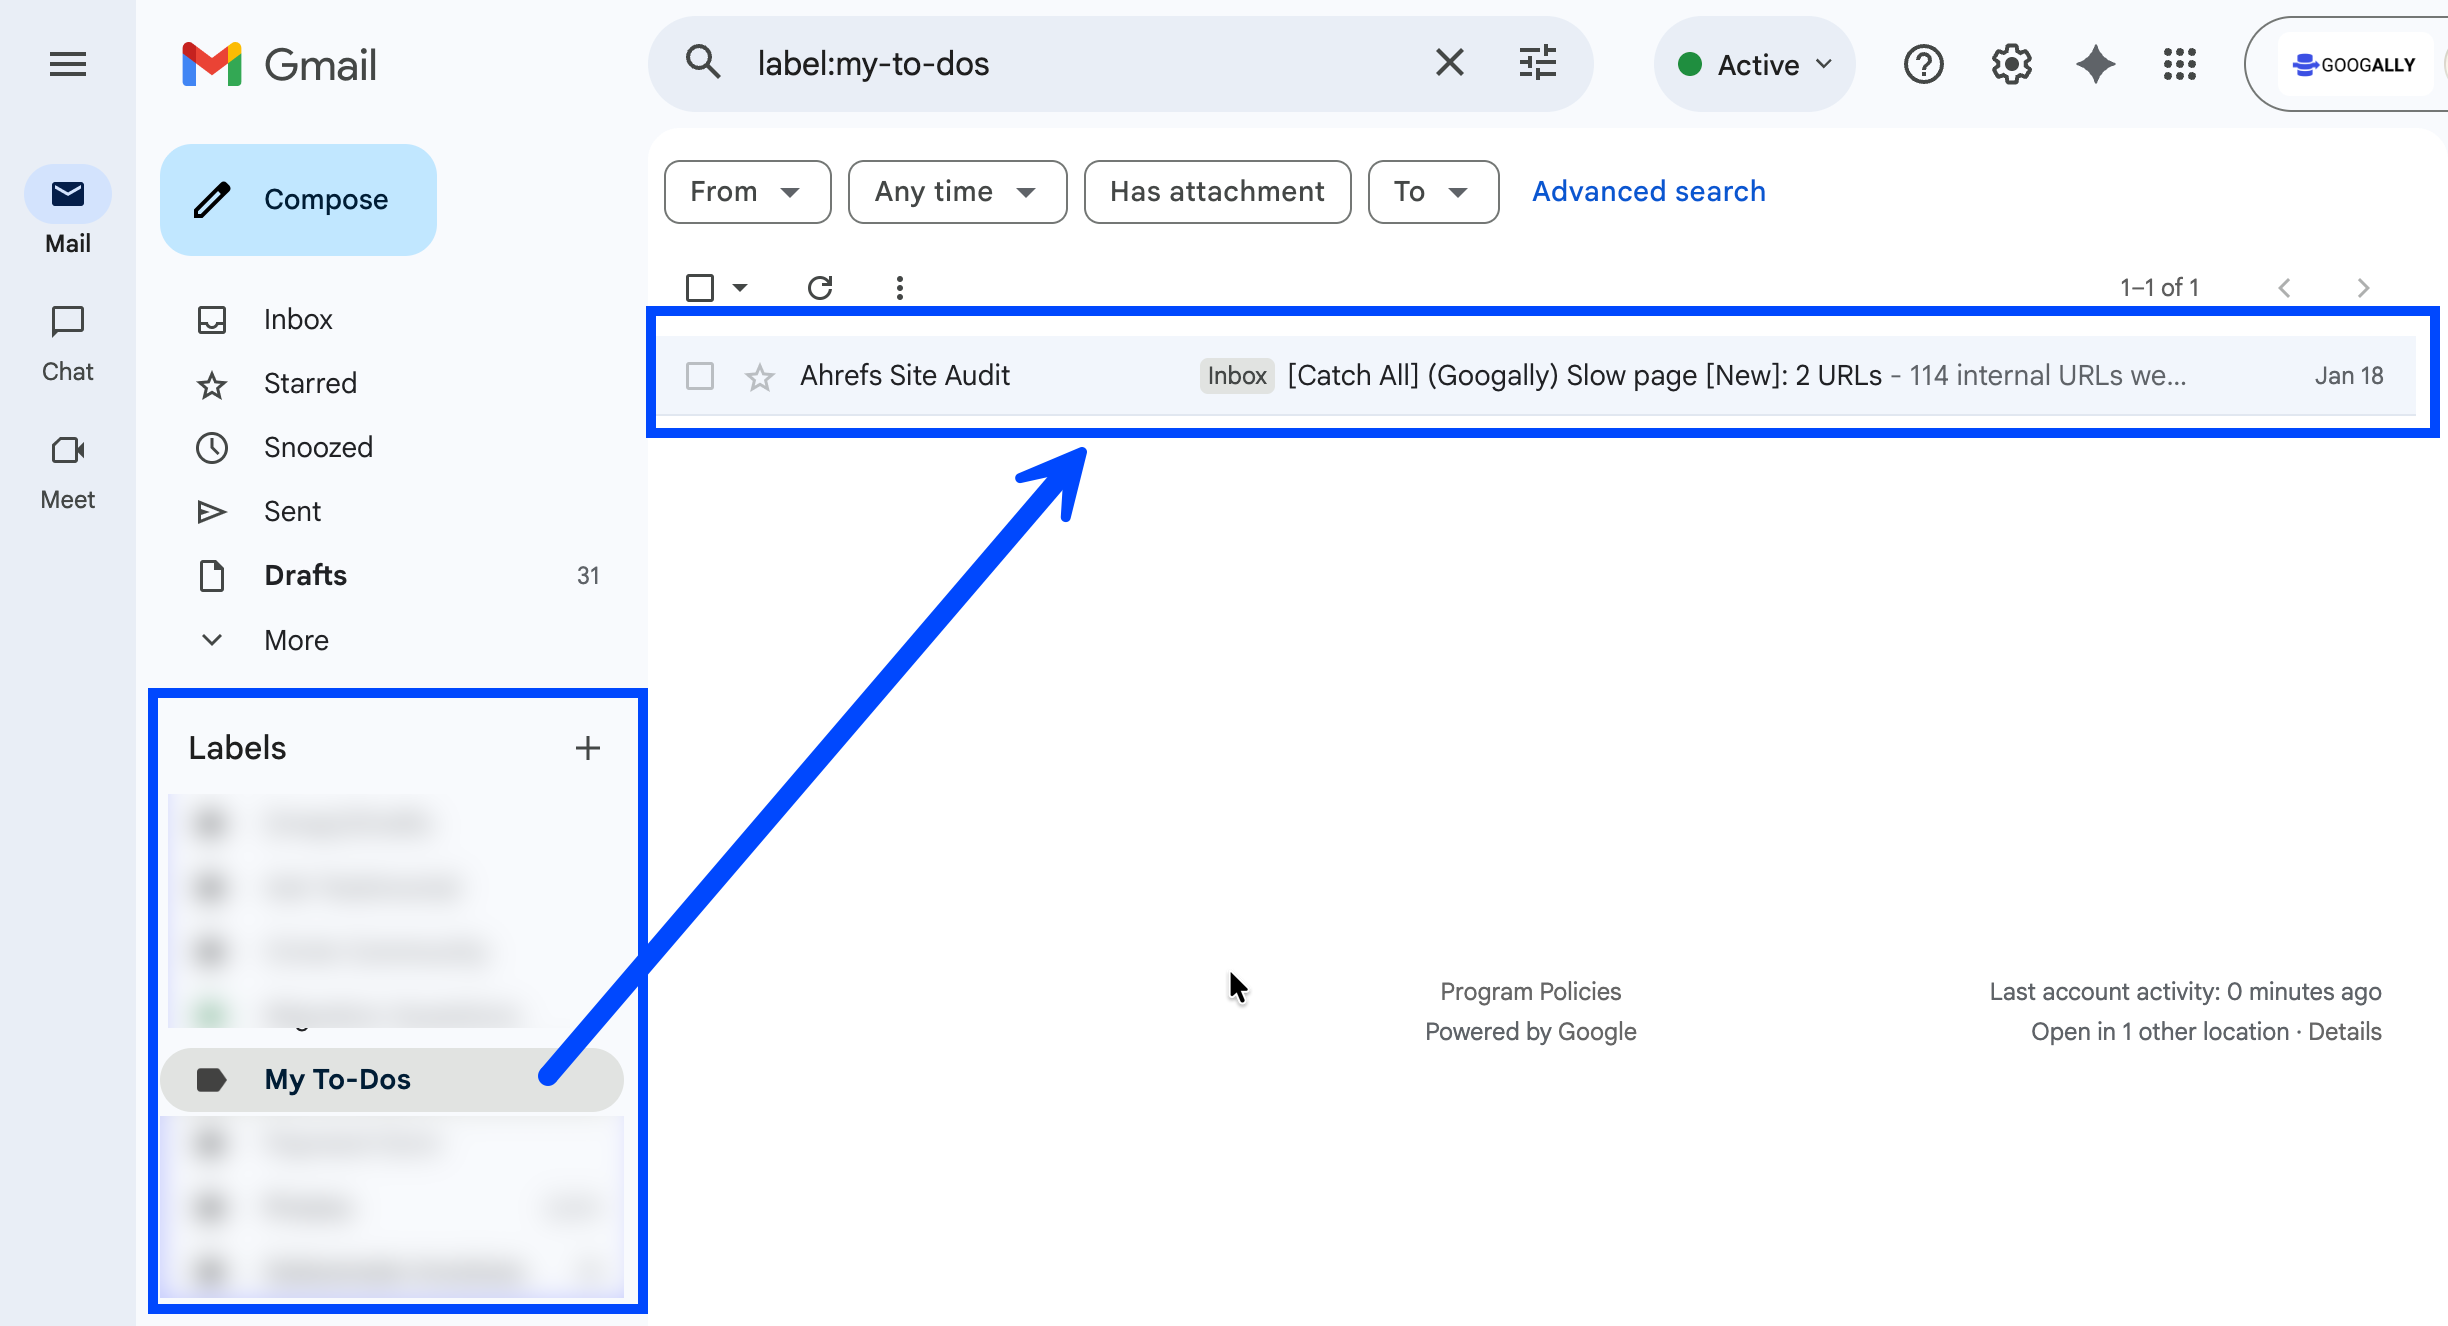2448x1326 pixels.
Task: Tick the select-all checkbox
Action: tap(700, 288)
